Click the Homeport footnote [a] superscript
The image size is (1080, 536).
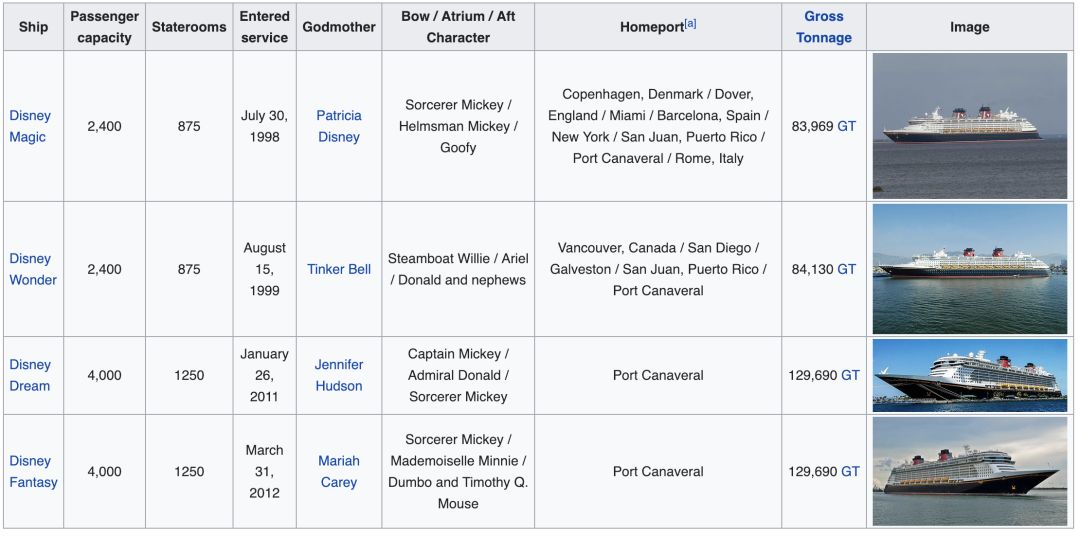pyautogui.click(x=690, y=23)
